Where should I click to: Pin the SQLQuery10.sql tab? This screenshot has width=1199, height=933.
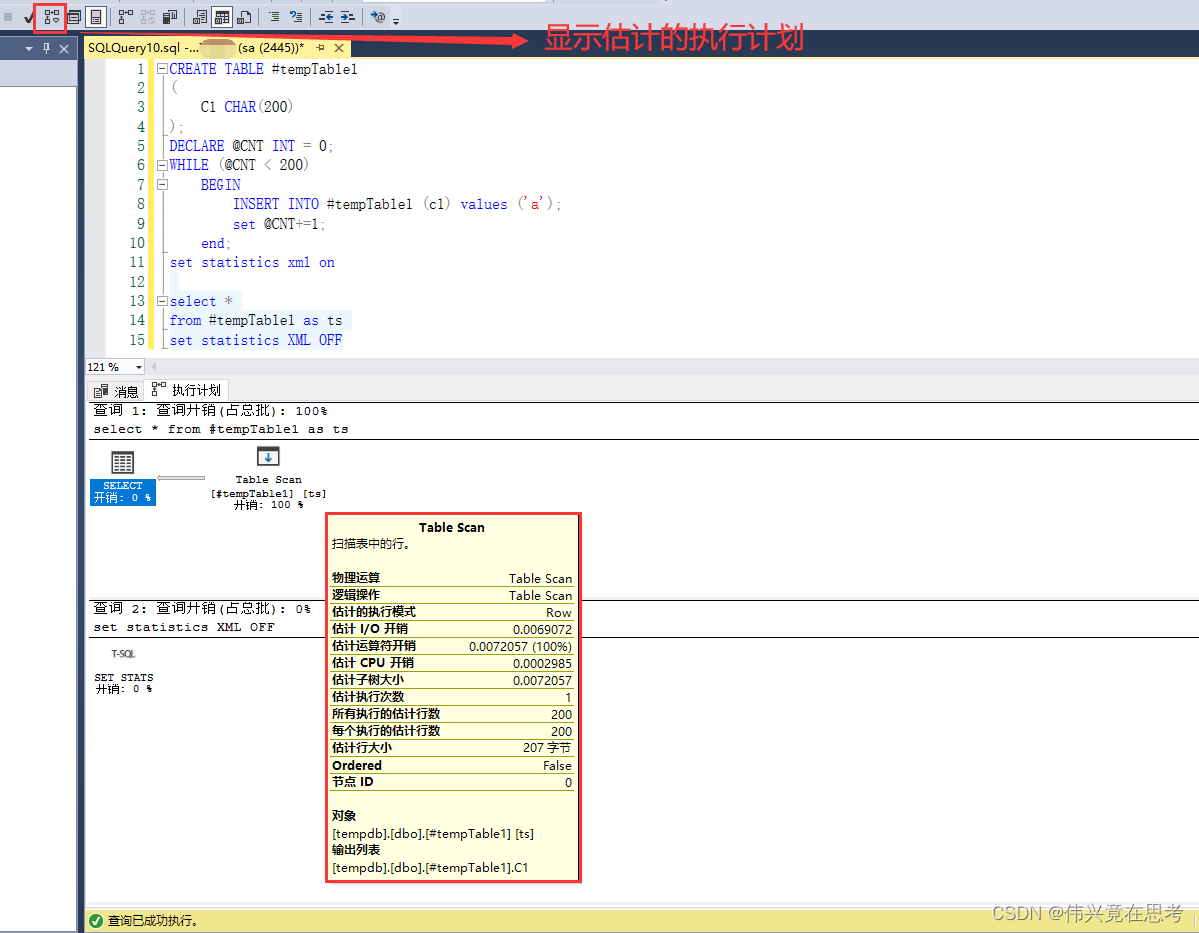tap(320, 47)
